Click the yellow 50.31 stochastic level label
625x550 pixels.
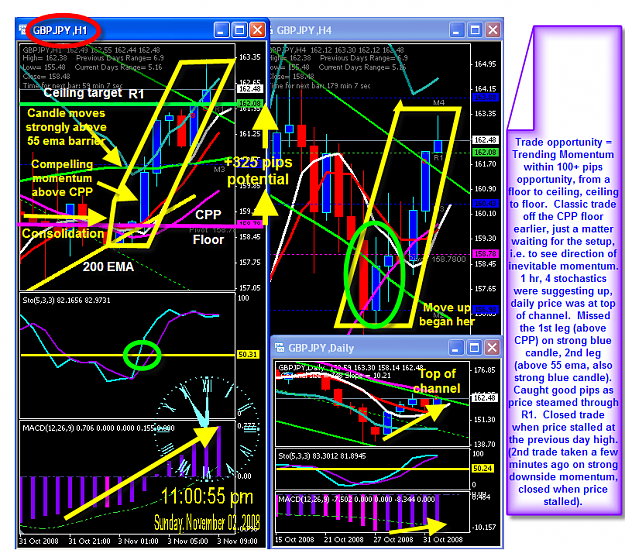click(248, 354)
